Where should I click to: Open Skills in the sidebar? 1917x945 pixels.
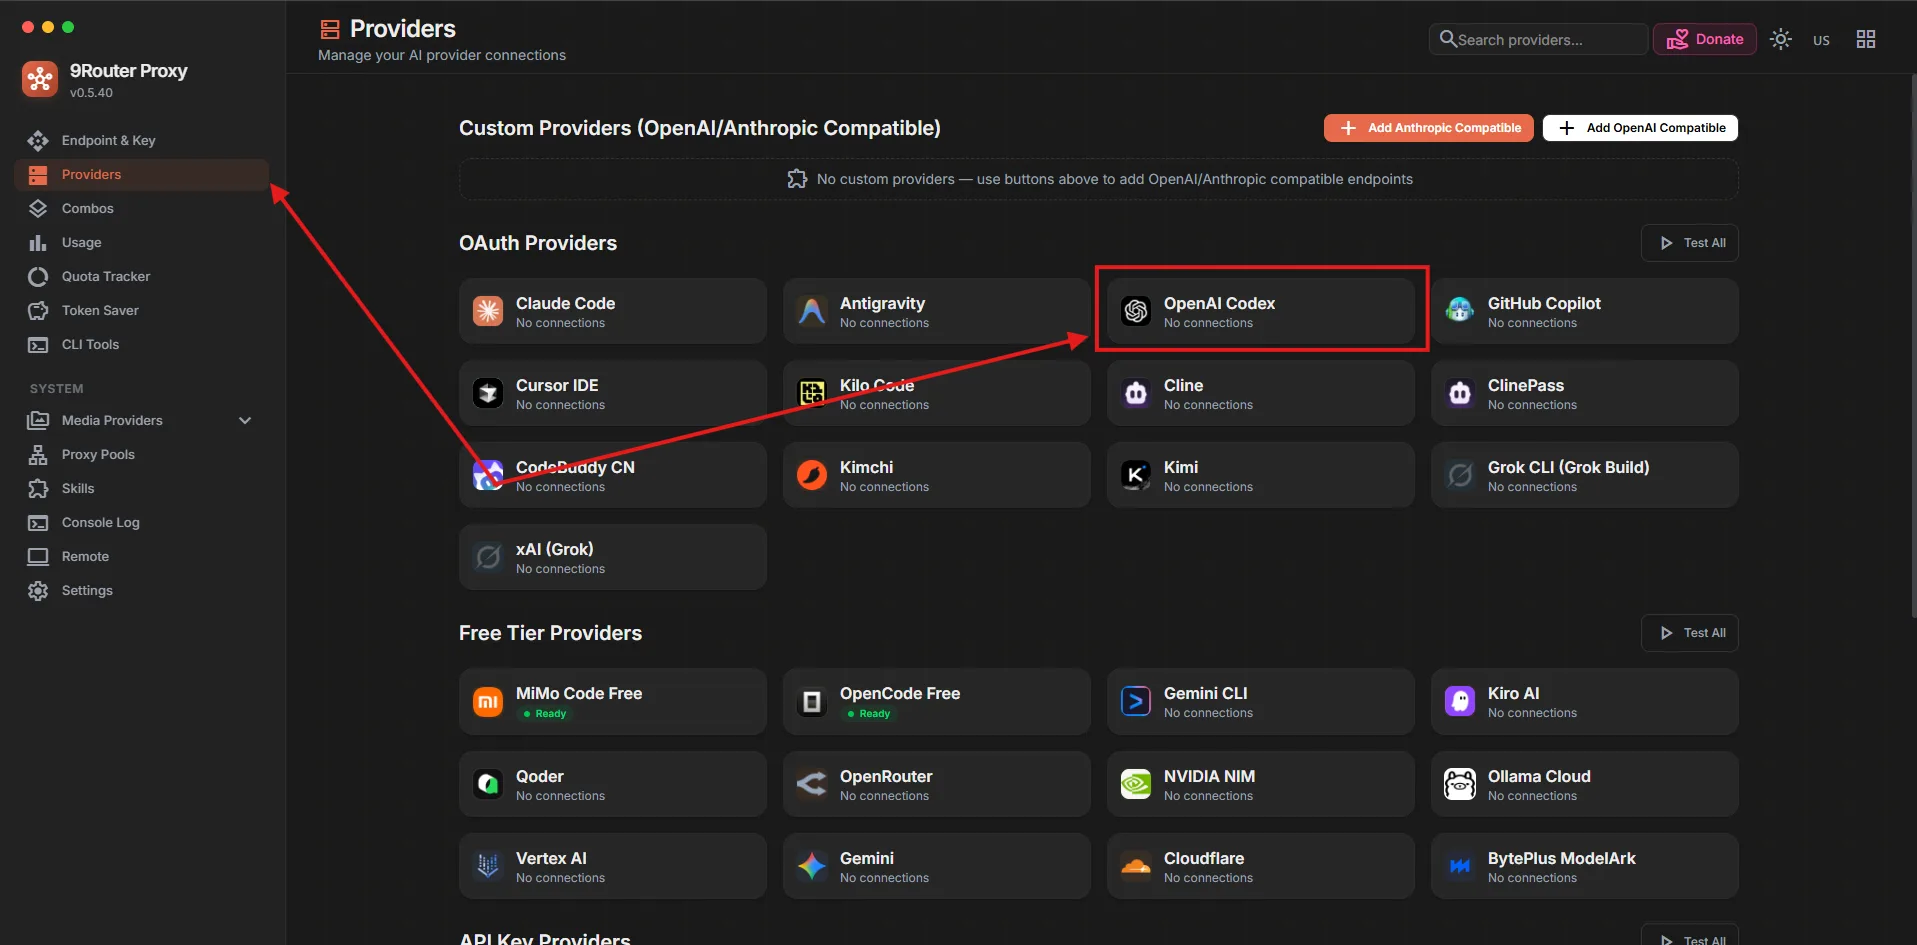pyautogui.click(x=142, y=489)
